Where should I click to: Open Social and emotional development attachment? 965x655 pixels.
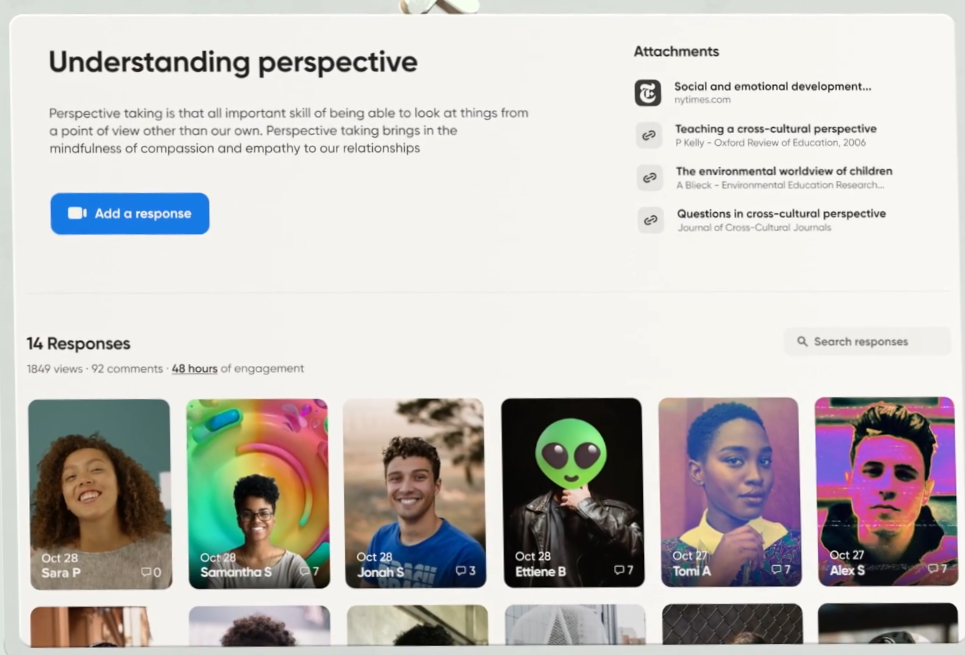(x=772, y=86)
